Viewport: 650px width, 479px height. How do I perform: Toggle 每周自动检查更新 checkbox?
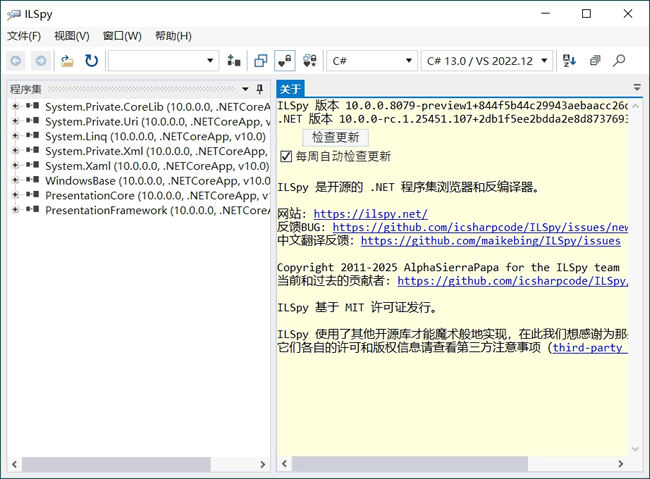pos(286,156)
